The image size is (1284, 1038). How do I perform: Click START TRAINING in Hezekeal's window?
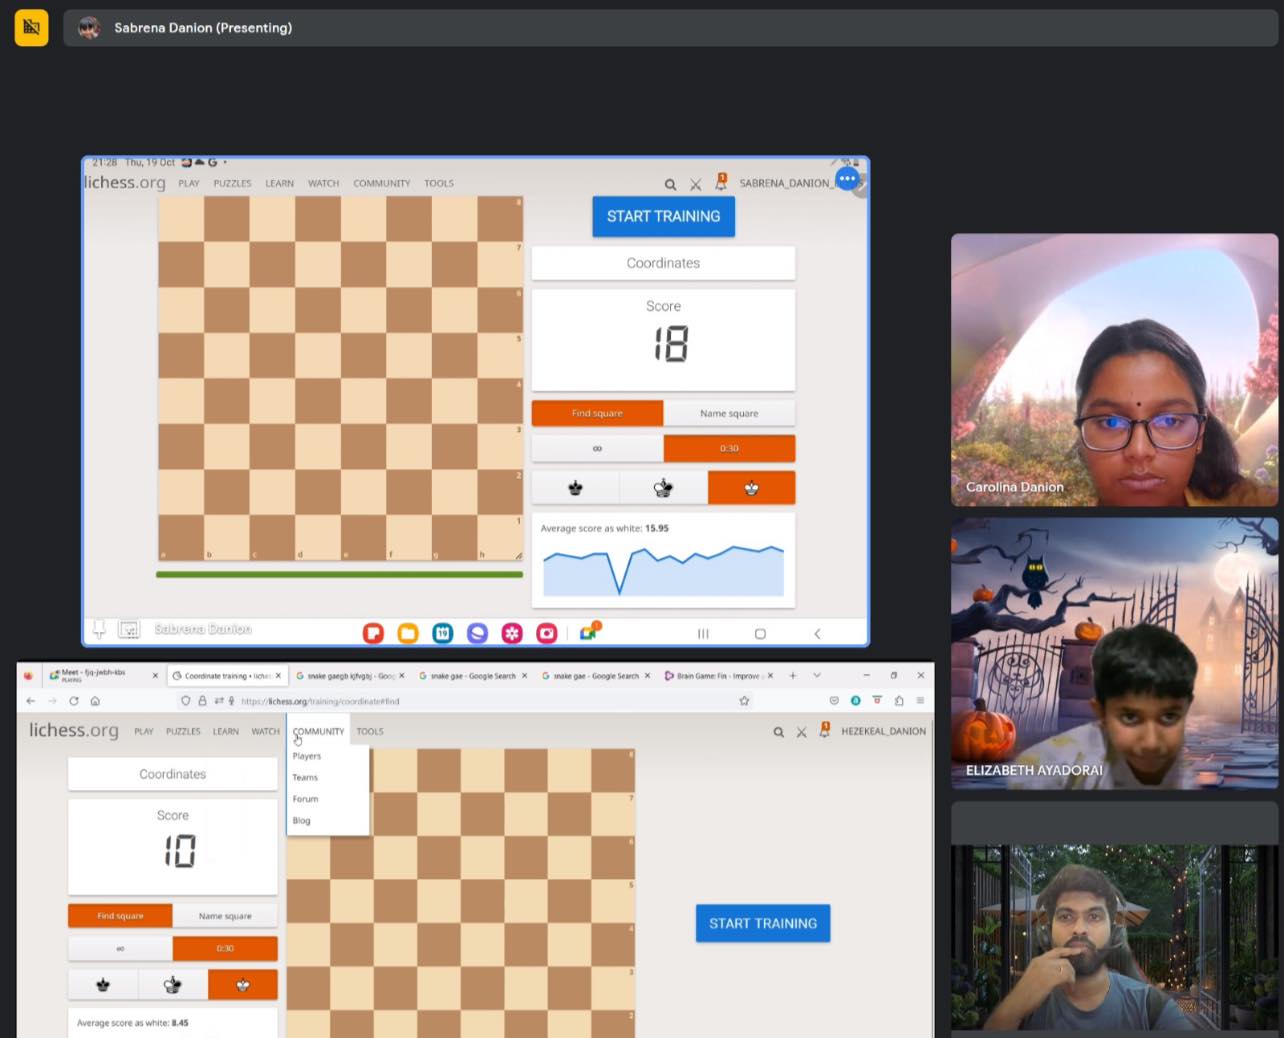pos(763,923)
